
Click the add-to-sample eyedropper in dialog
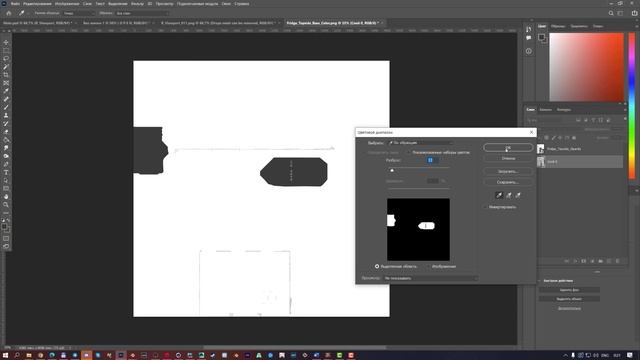coord(509,196)
